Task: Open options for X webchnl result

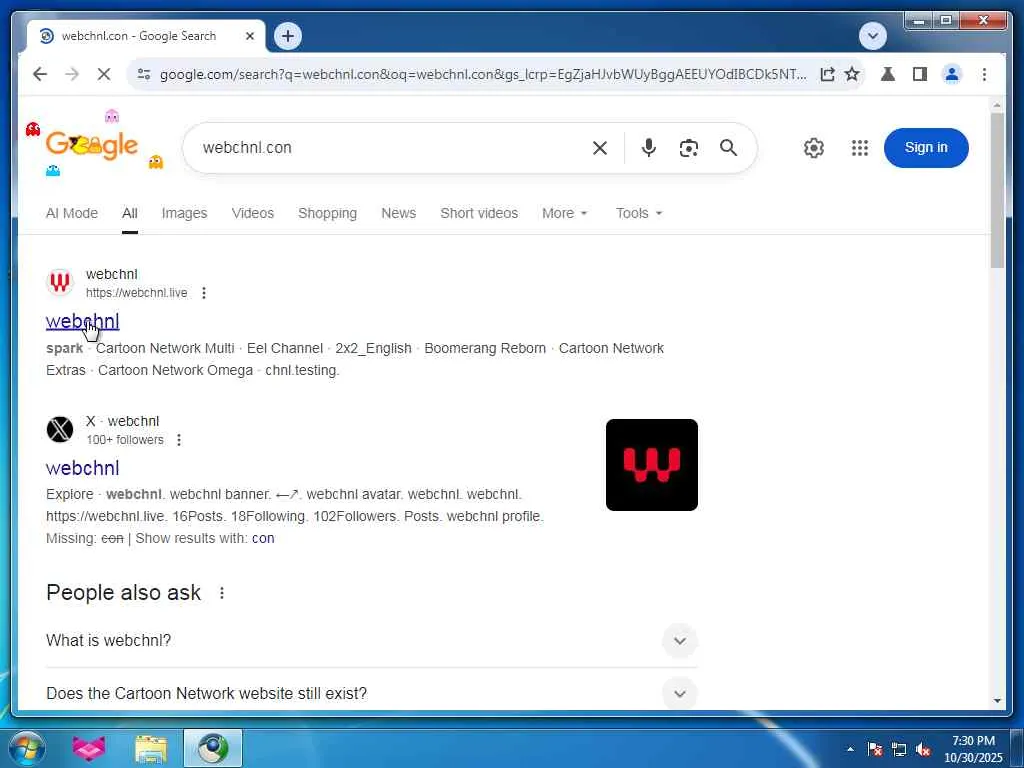Action: (179, 440)
